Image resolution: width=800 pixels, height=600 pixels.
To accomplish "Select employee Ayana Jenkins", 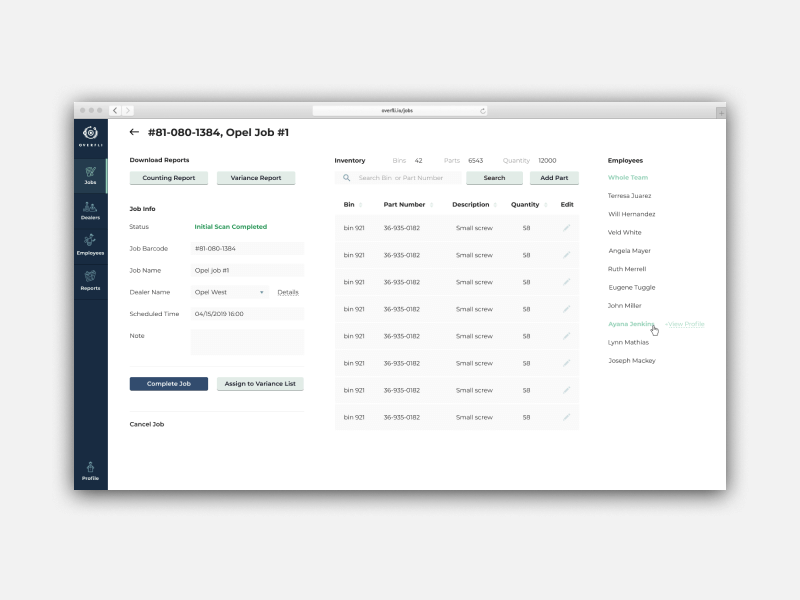I will pyautogui.click(x=631, y=324).
